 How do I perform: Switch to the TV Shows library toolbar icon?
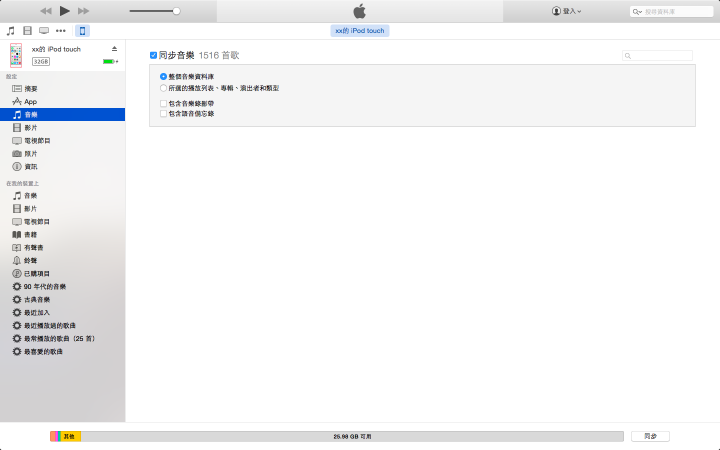pyautogui.click(x=44, y=31)
